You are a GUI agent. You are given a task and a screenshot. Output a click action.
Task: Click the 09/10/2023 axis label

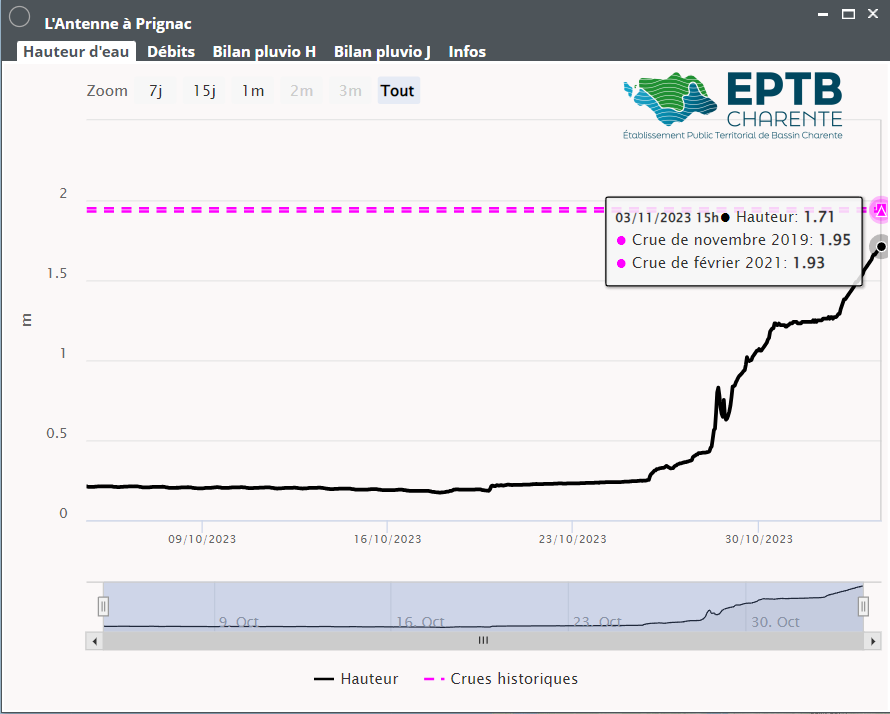coord(202,539)
